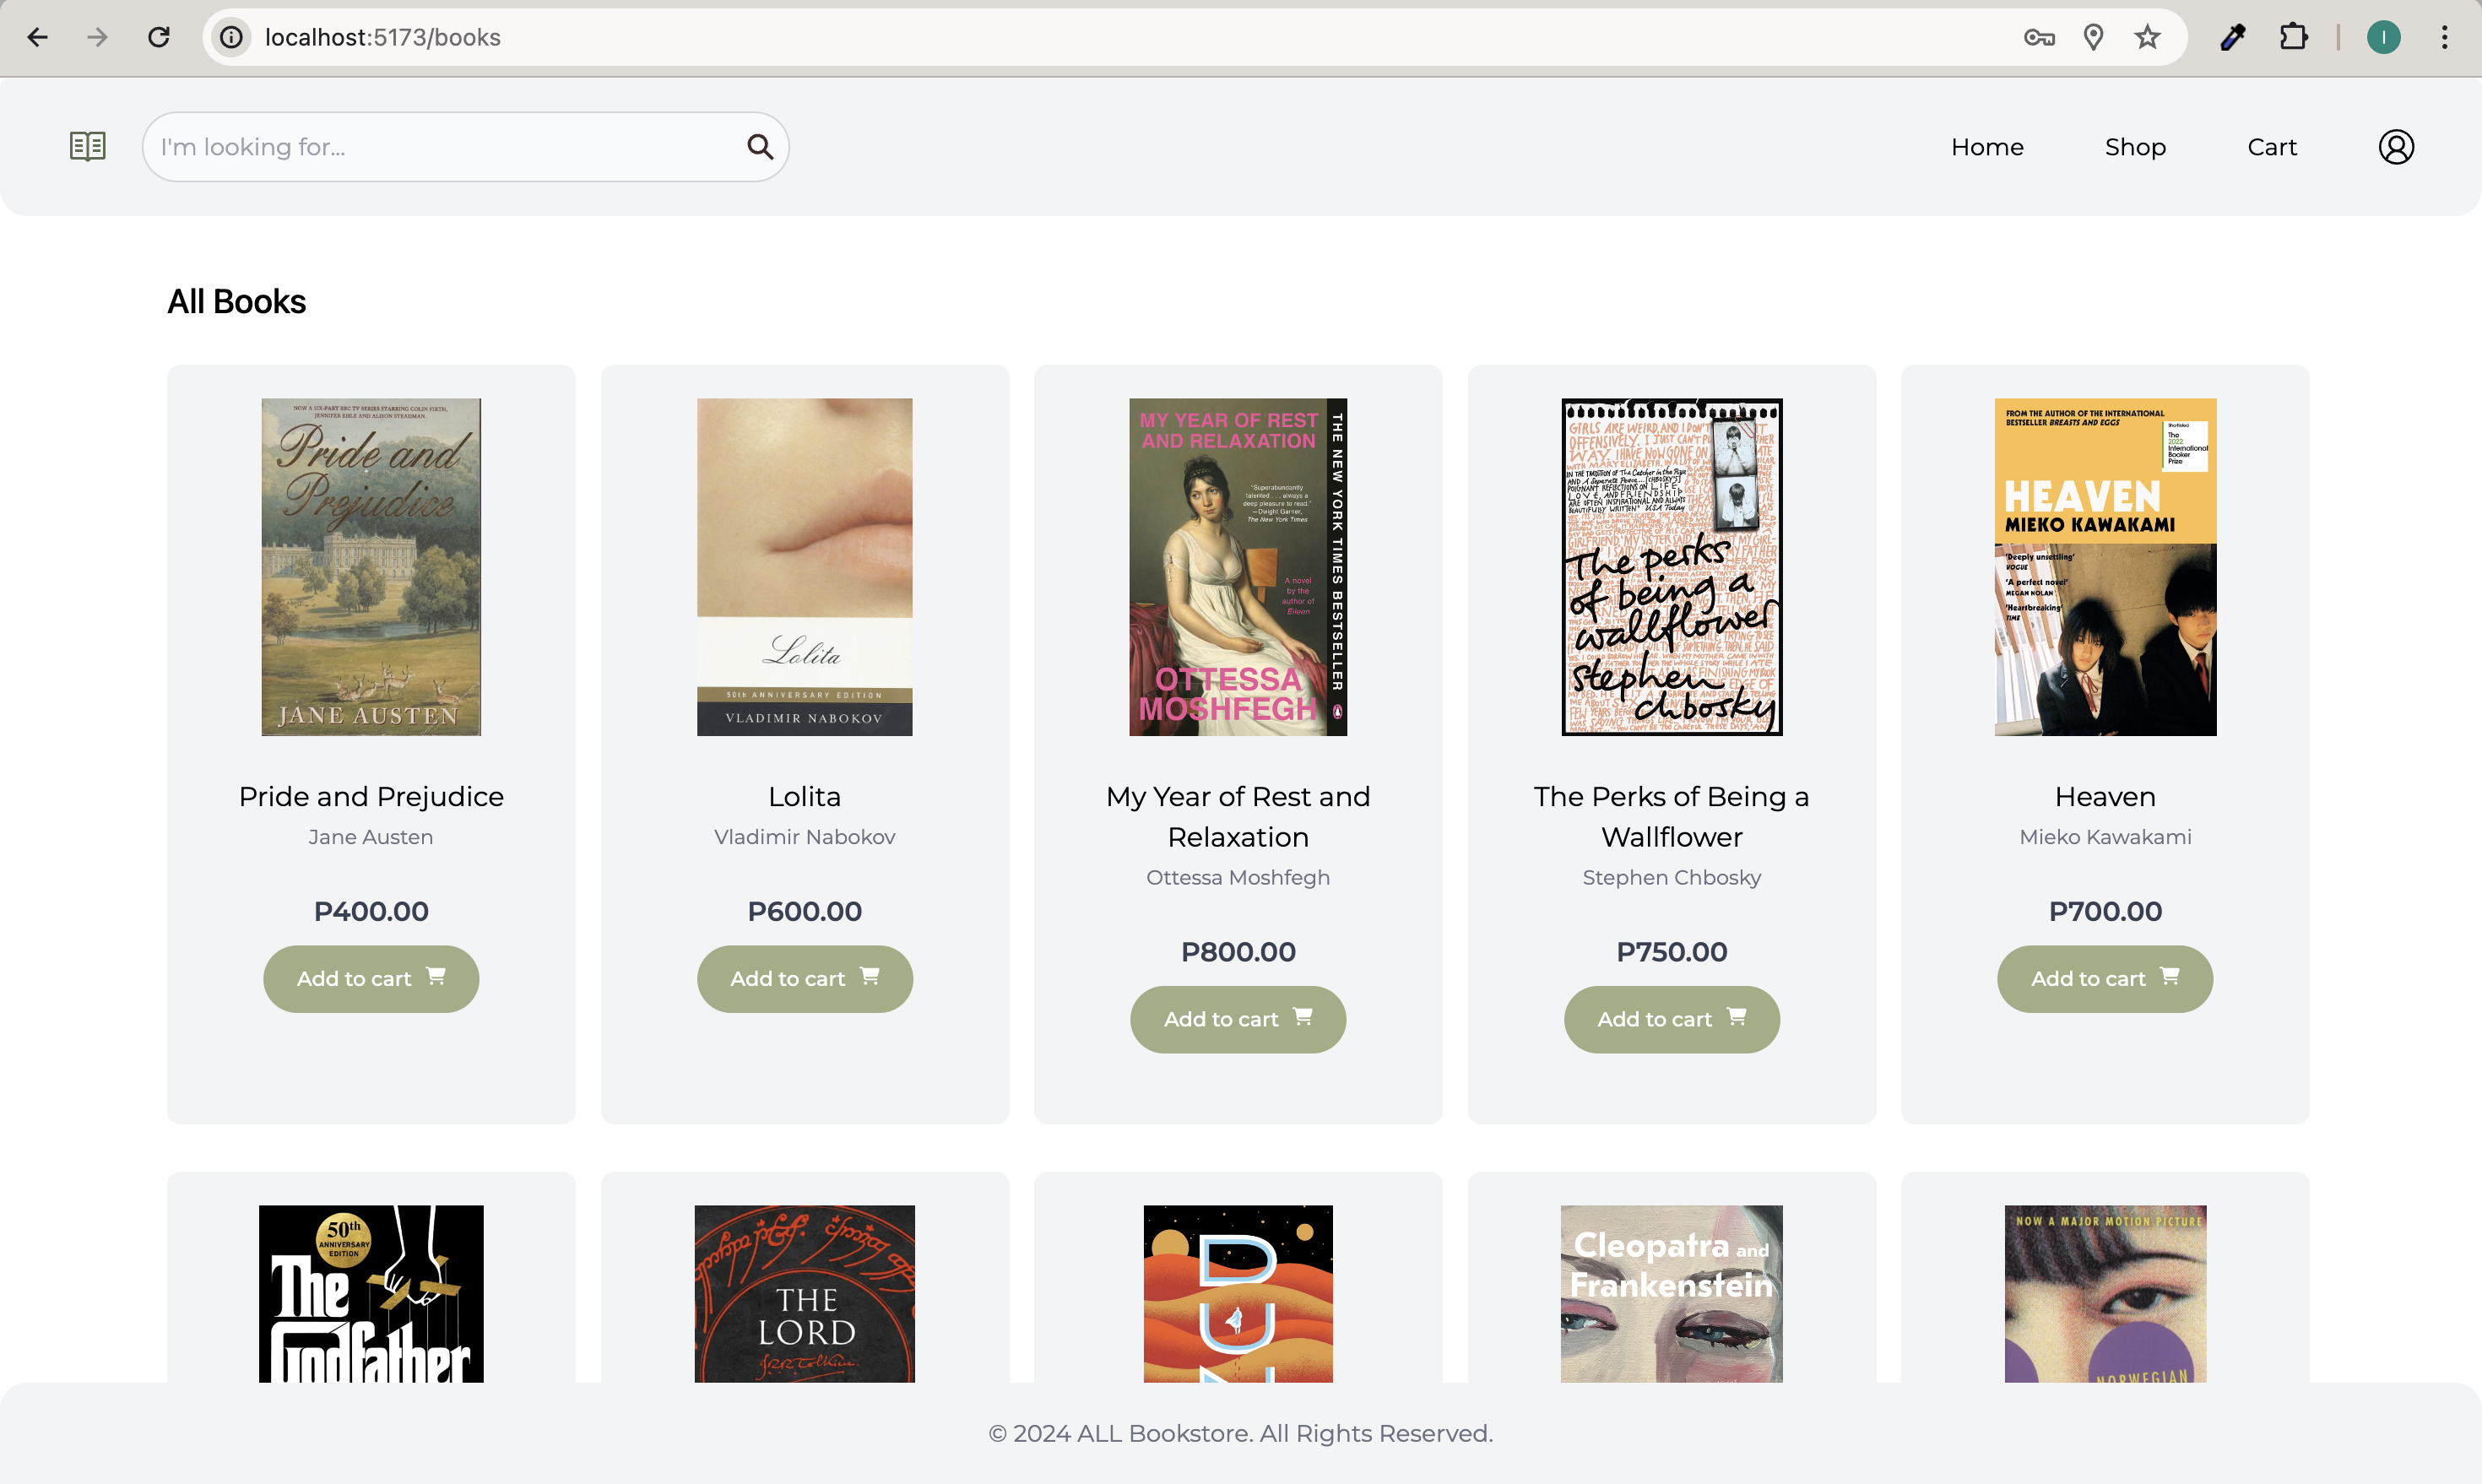Go to the Home page

point(1987,147)
